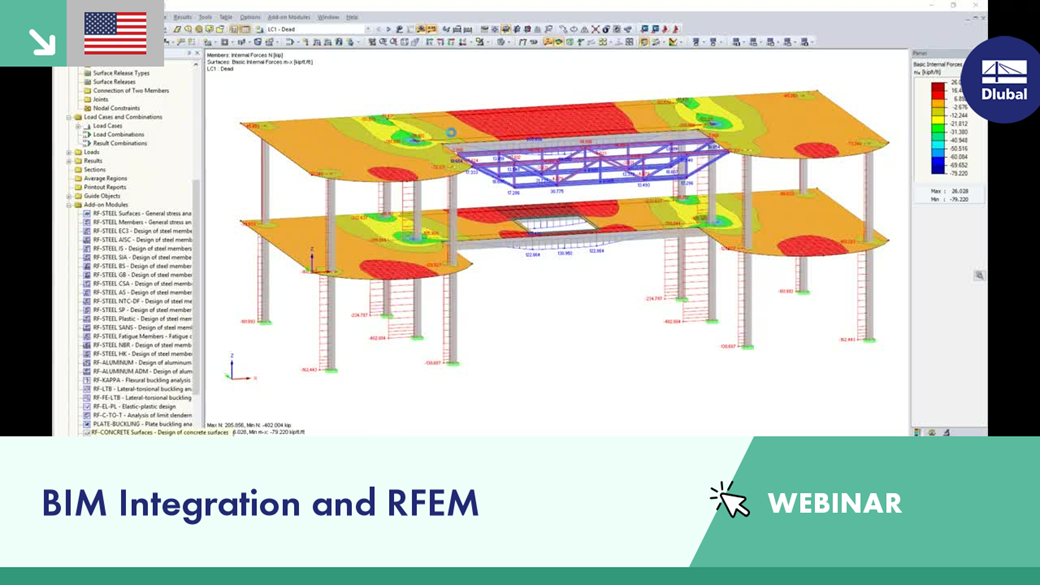
Task: Open the Tools menu
Action: pyautogui.click(x=206, y=17)
